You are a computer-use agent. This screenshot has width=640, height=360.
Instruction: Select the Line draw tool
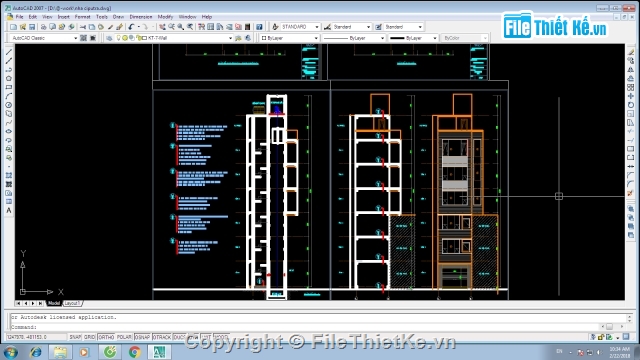click(9, 52)
